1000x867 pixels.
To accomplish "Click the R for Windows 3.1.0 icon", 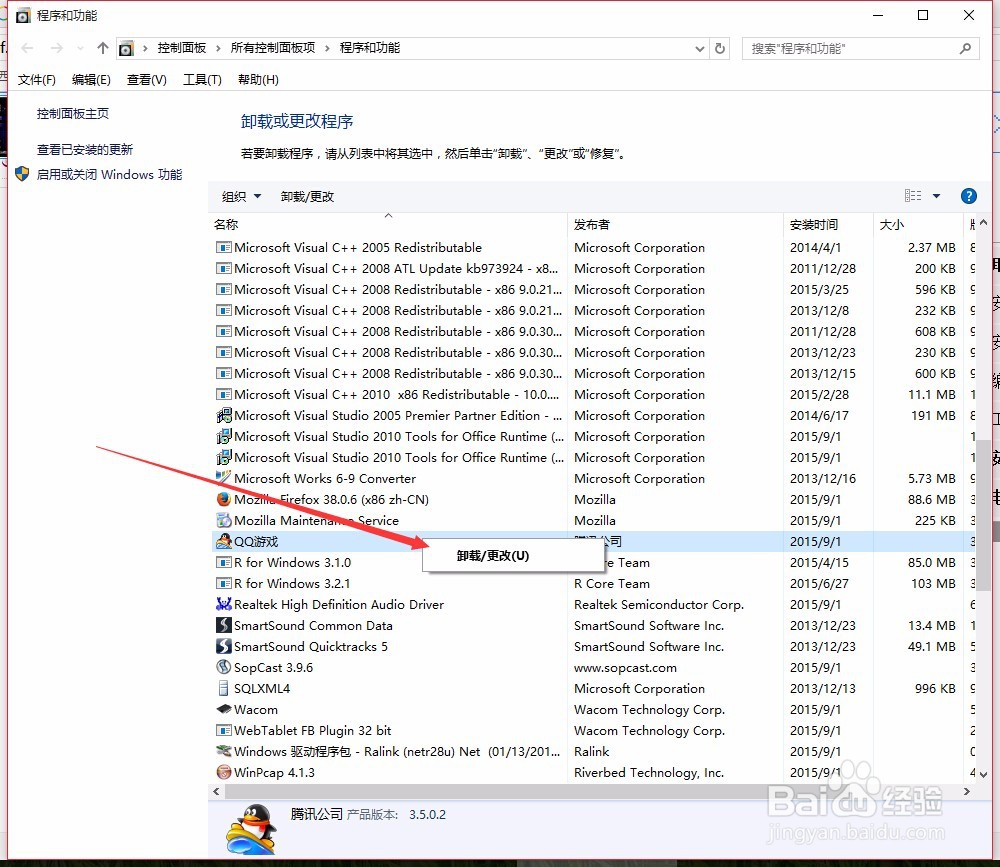I will pos(223,562).
